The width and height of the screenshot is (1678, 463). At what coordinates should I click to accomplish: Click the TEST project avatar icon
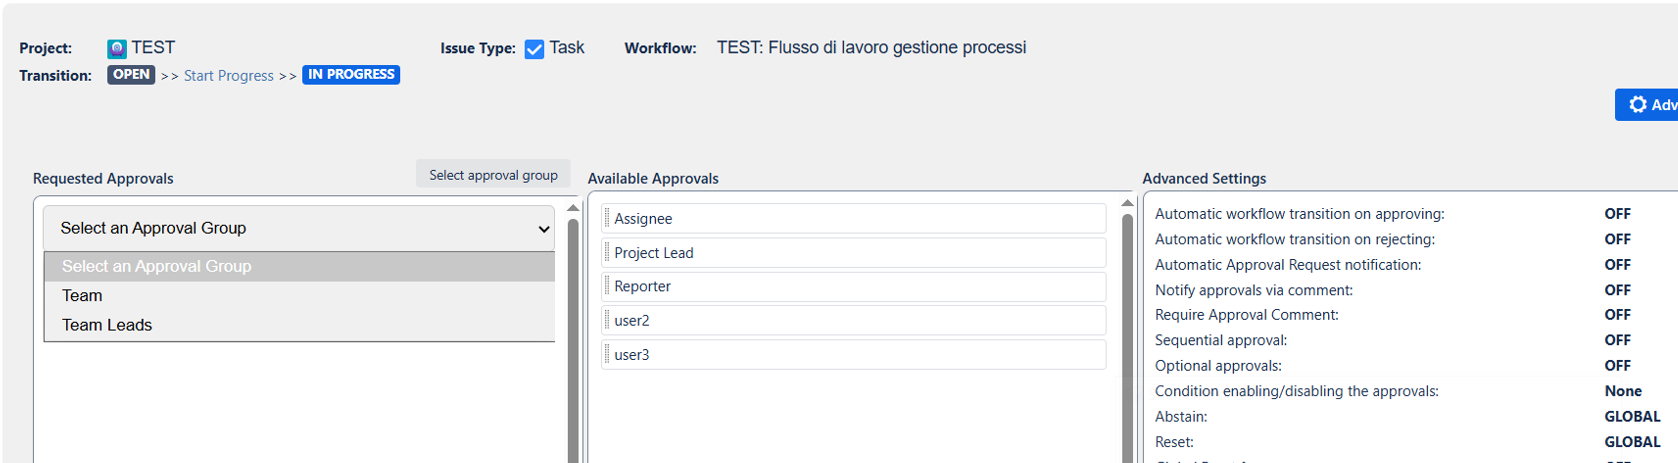[x=117, y=48]
